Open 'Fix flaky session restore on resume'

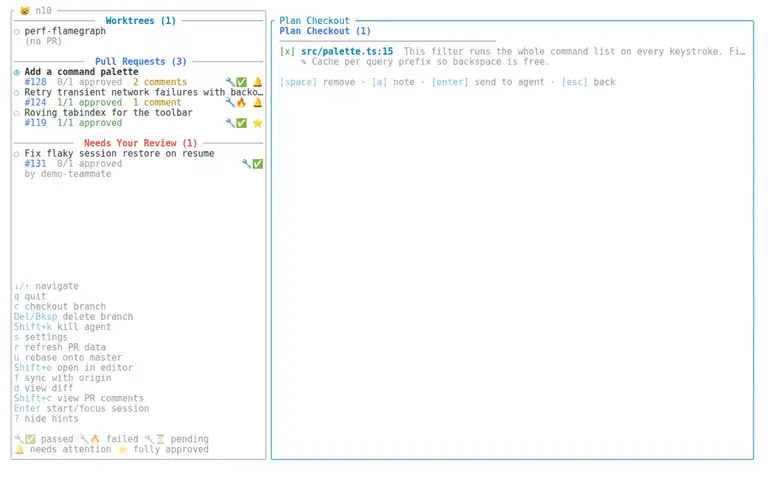point(119,153)
